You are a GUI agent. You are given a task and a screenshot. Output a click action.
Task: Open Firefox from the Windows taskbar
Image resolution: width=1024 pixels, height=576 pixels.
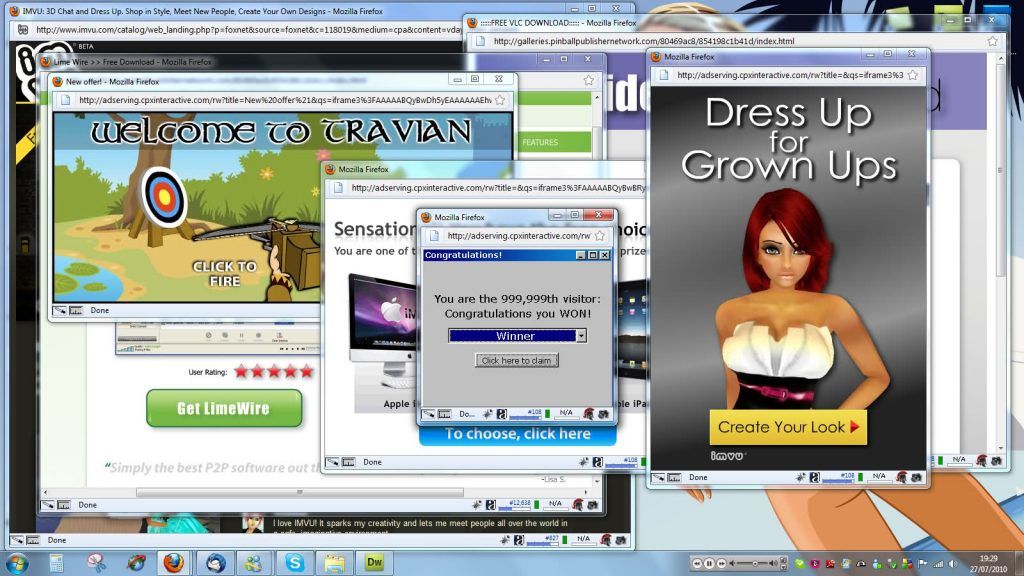(x=174, y=563)
